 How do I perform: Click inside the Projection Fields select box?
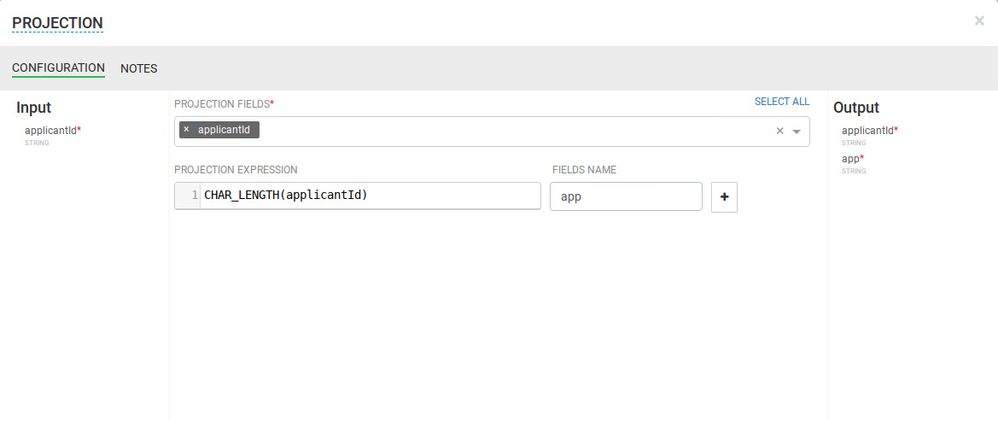tap(500, 131)
